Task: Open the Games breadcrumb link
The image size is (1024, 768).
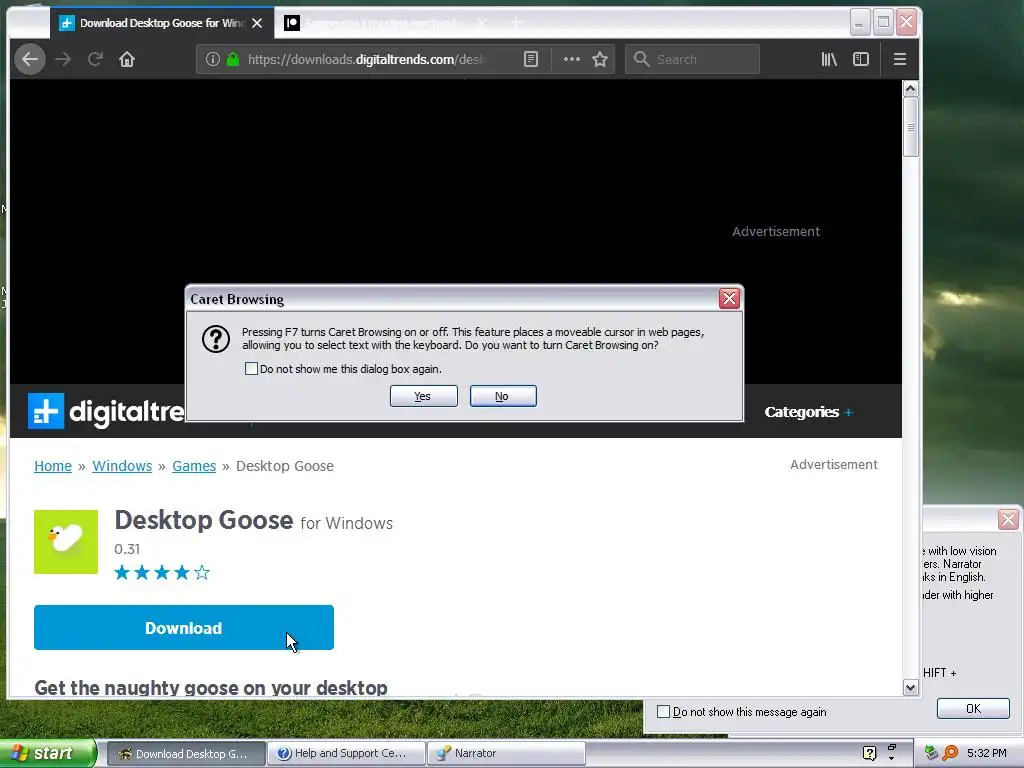Action: (194, 466)
